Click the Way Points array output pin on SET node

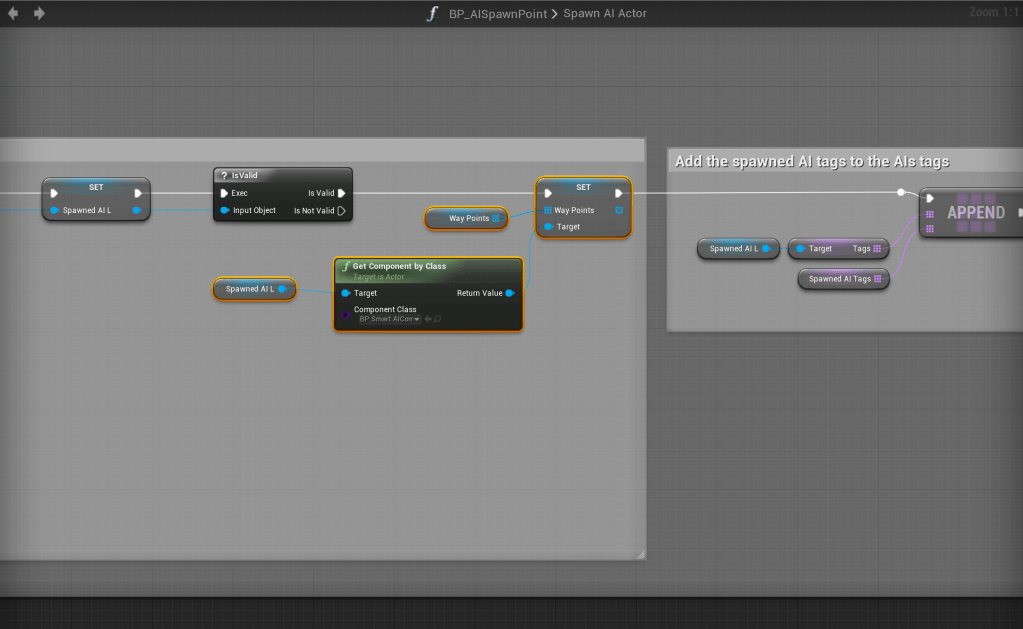tap(620, 210)
